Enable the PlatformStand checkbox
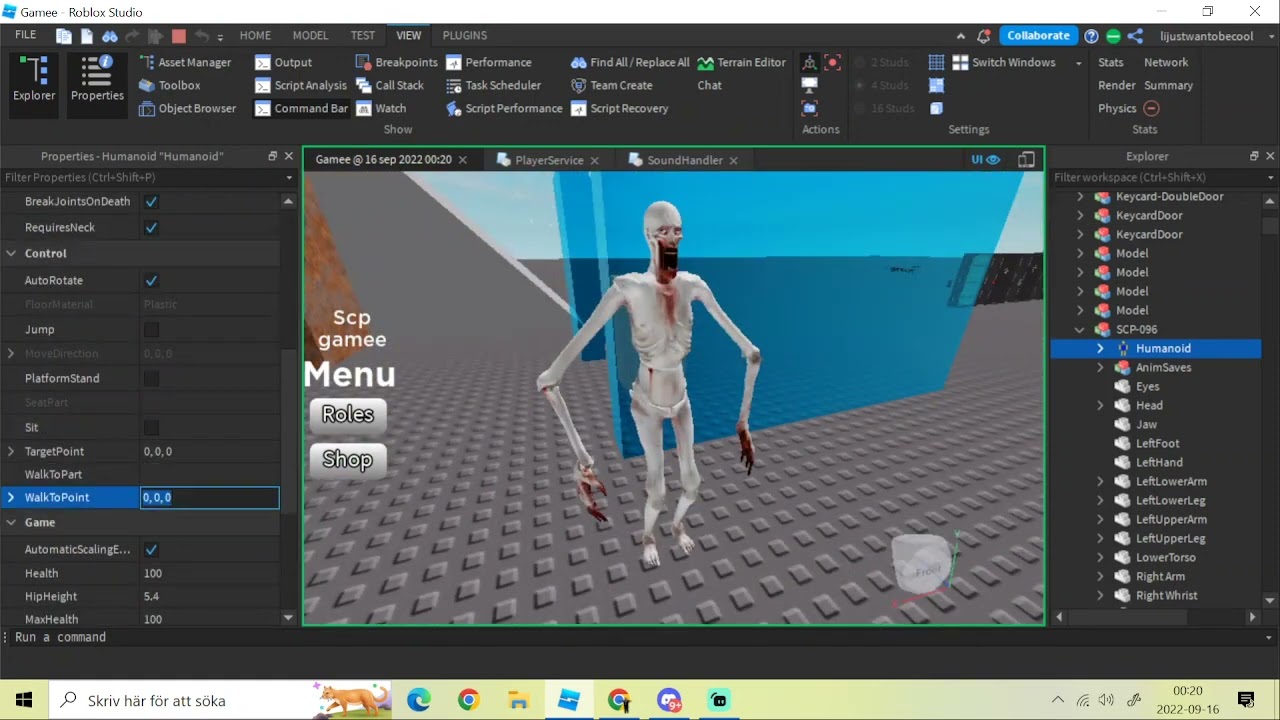Viewport: 1280px width, 720px height. pyautogui.click(x=151, y=379)
